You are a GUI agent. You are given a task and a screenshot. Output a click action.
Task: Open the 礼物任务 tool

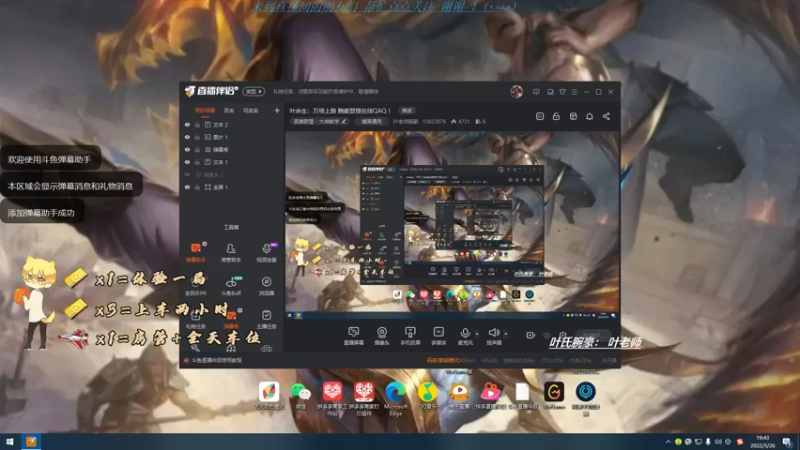[195, 319]
